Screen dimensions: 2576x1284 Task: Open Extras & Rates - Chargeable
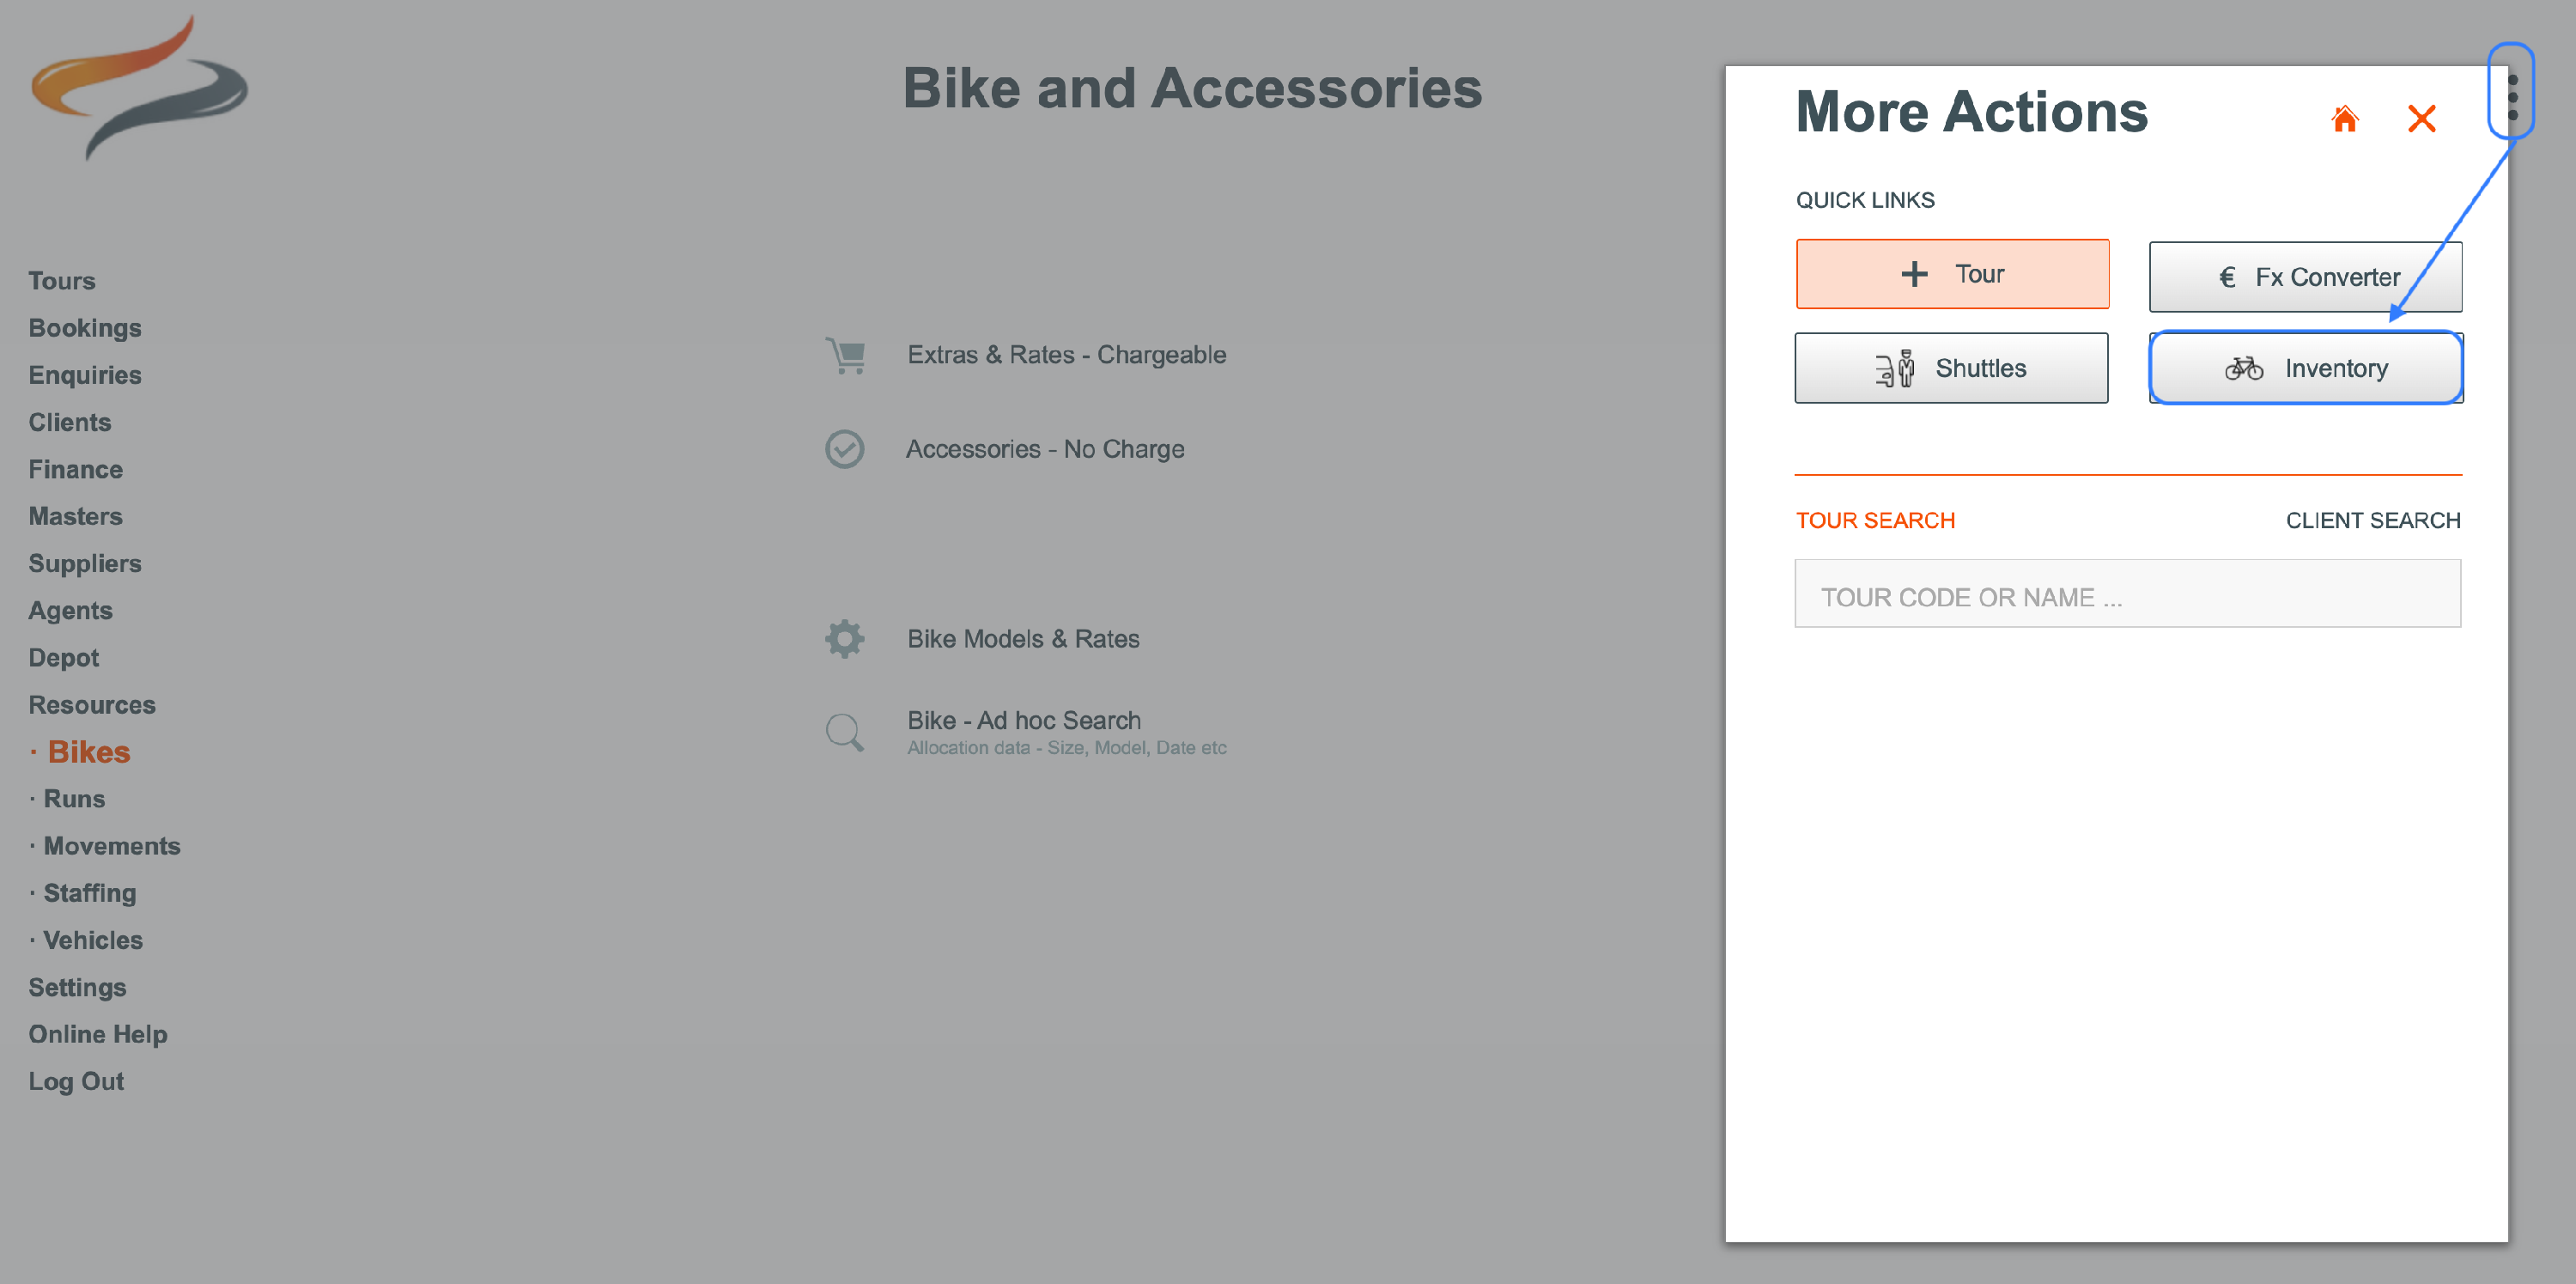pyautogui.click(x=1066, y=355)
